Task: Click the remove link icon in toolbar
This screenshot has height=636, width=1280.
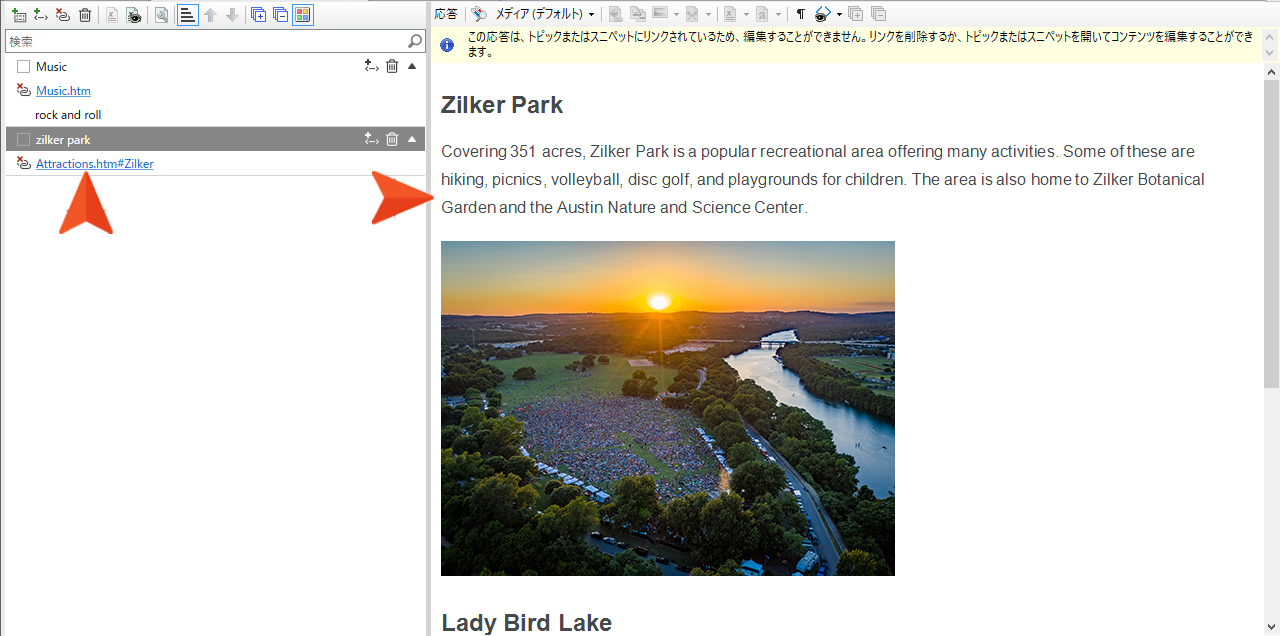Action: [63, 15]
